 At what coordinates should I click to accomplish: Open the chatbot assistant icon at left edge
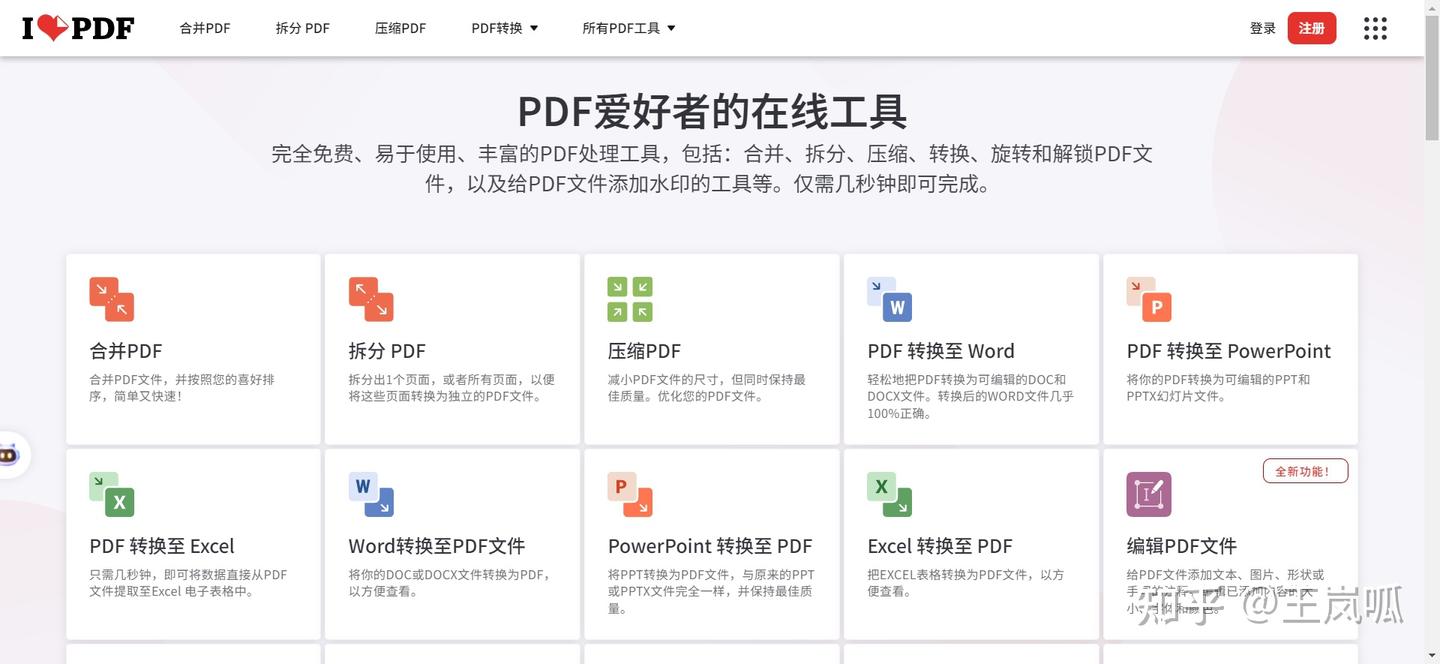(x=10, y=455)
